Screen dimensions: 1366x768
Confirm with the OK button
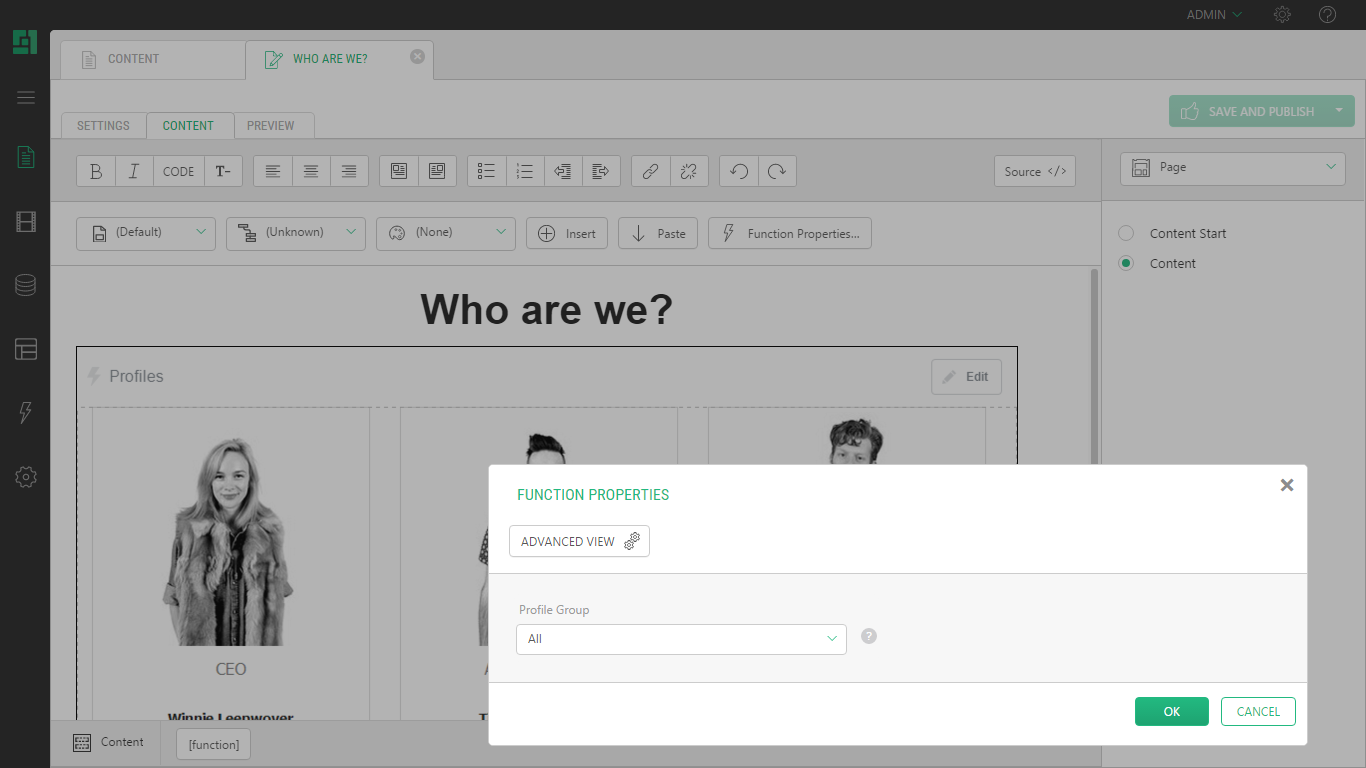pyautogui.click(x=1171, y=711)
